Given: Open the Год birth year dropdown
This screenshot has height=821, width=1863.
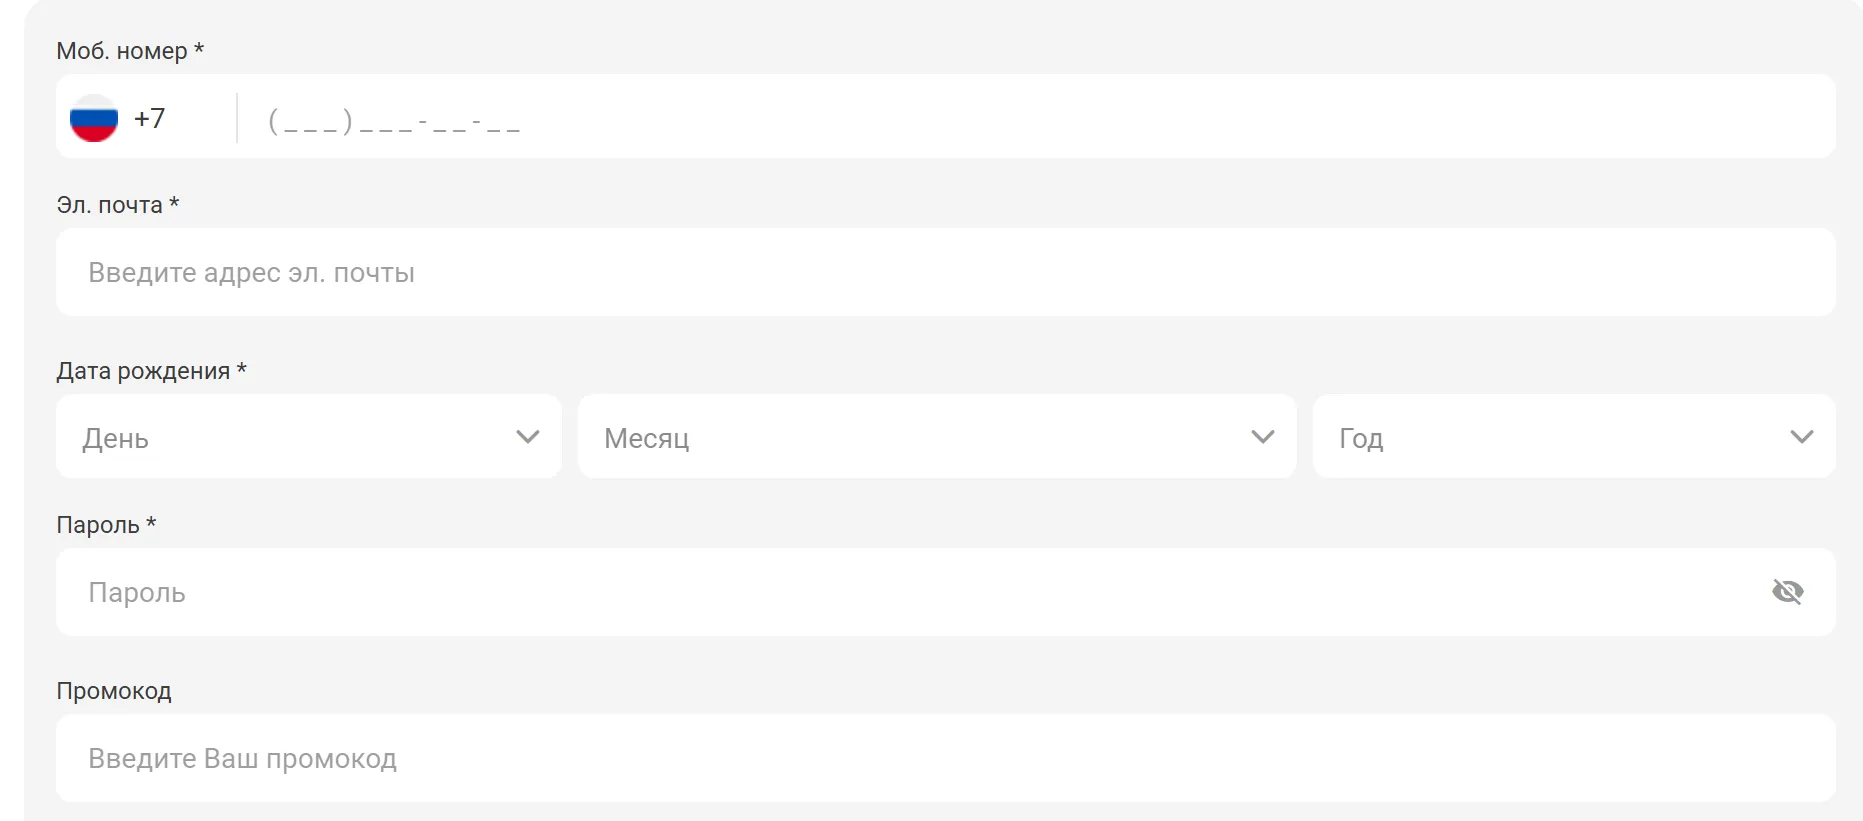Looking at the screenshot, I should click(x=1560, y=437).
